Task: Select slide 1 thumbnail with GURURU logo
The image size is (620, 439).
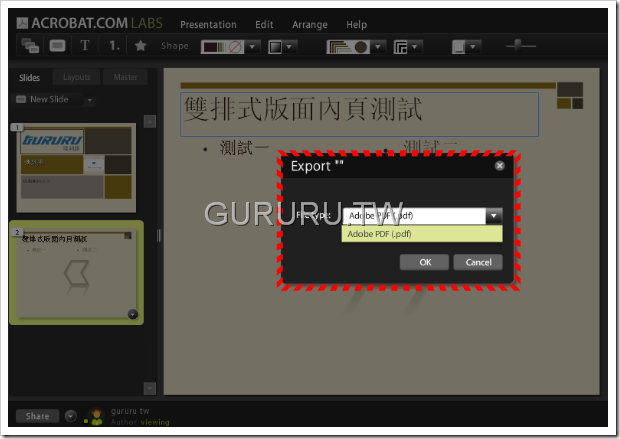Action: [76, 168]
